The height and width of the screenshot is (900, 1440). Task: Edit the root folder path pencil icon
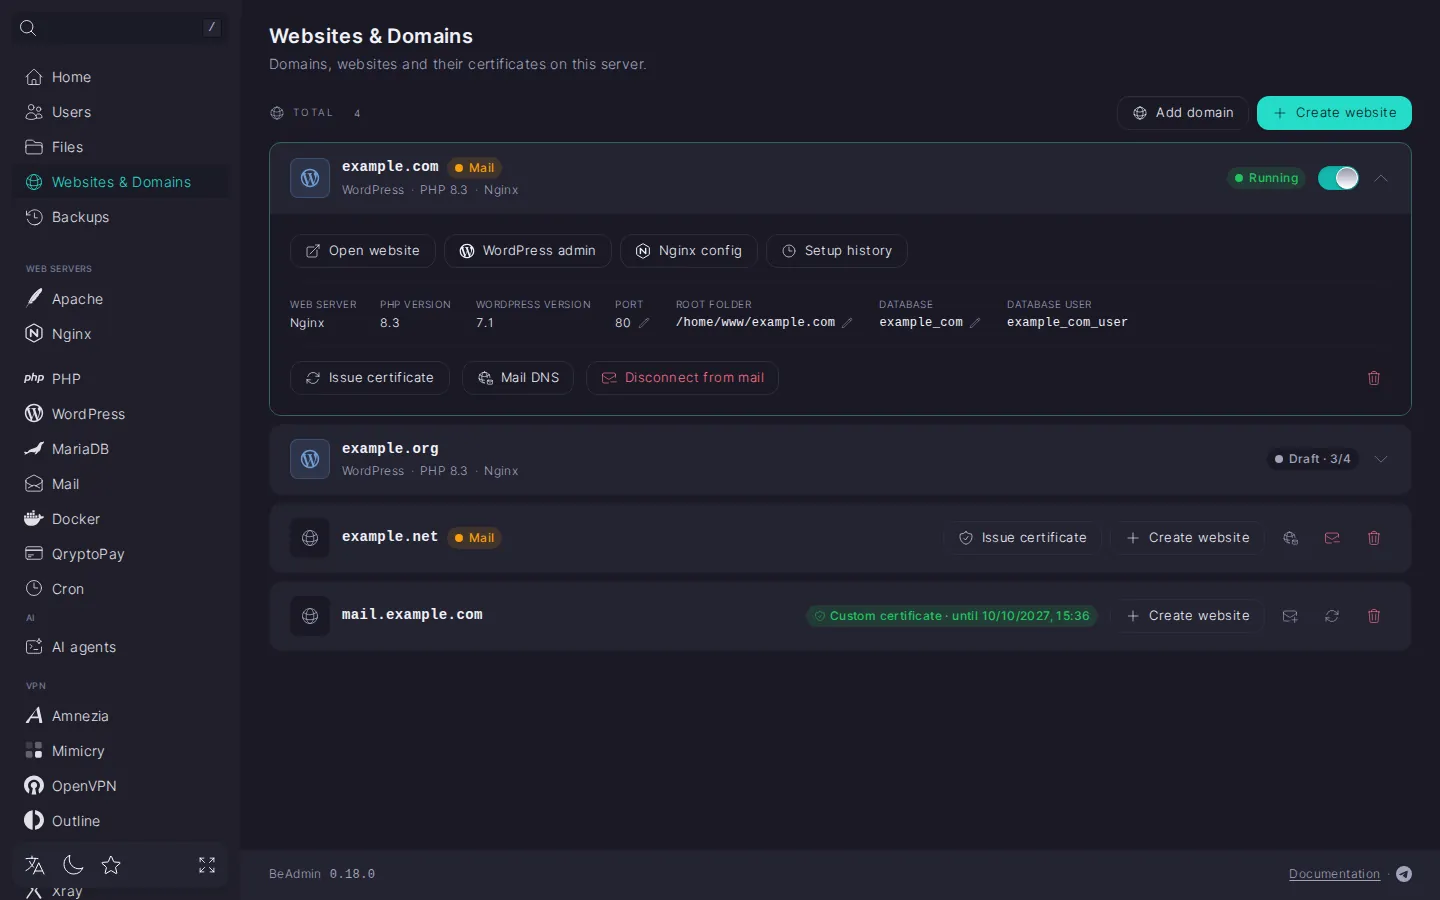(847, 323)
